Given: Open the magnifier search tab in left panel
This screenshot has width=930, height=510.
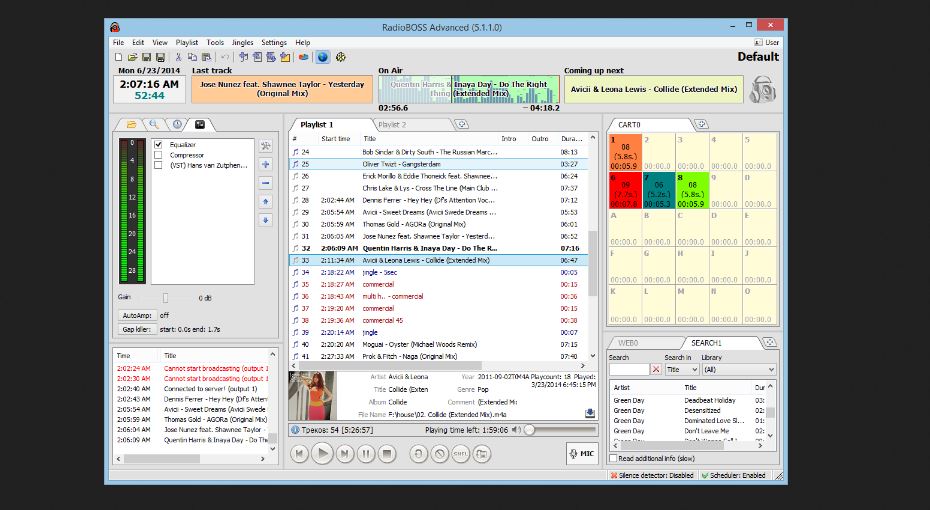Looking at the screenshot, I should 154,125.
